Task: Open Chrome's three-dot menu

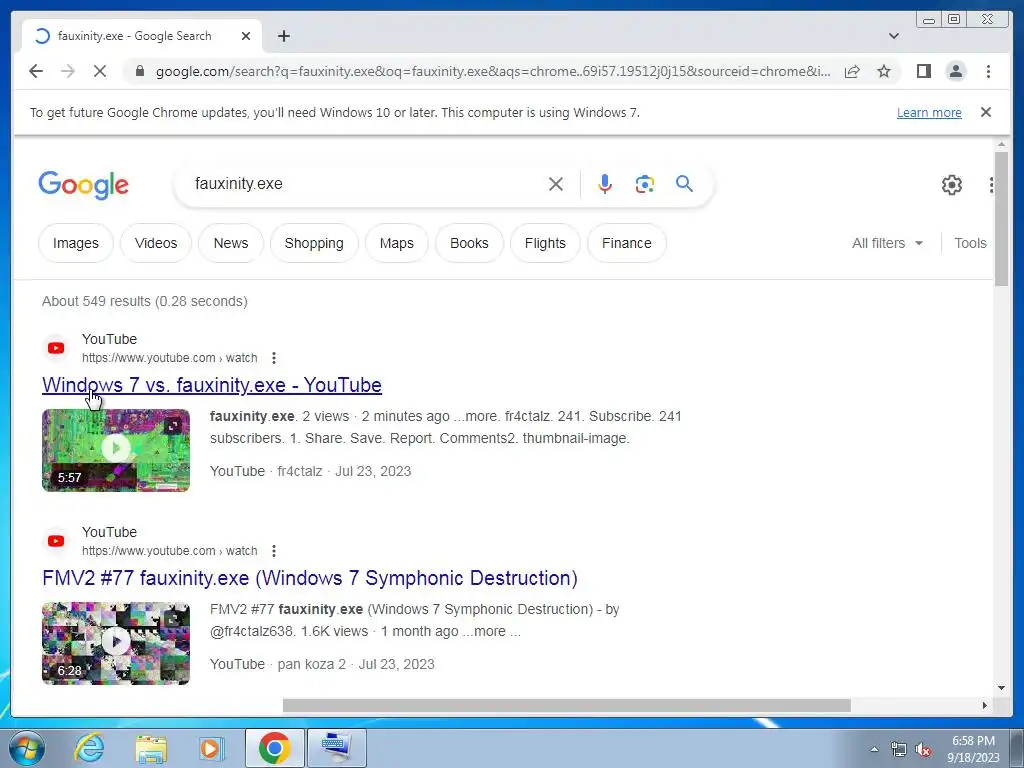Action: click(988, 71)
